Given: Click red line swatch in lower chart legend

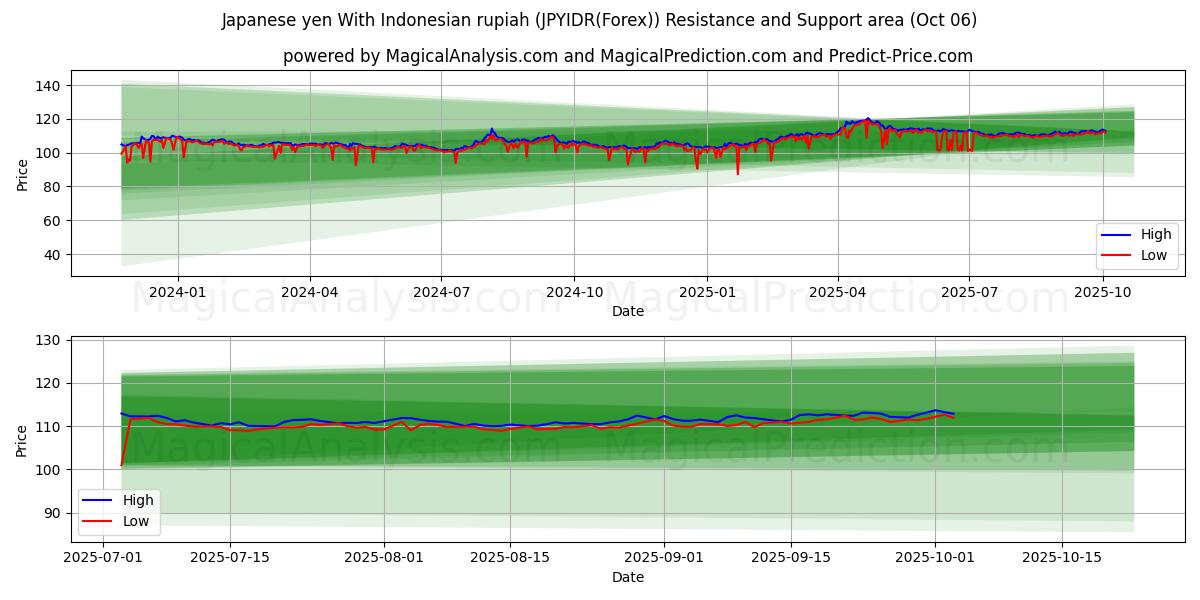Looking at the screenshot, I should click(98, 521).
